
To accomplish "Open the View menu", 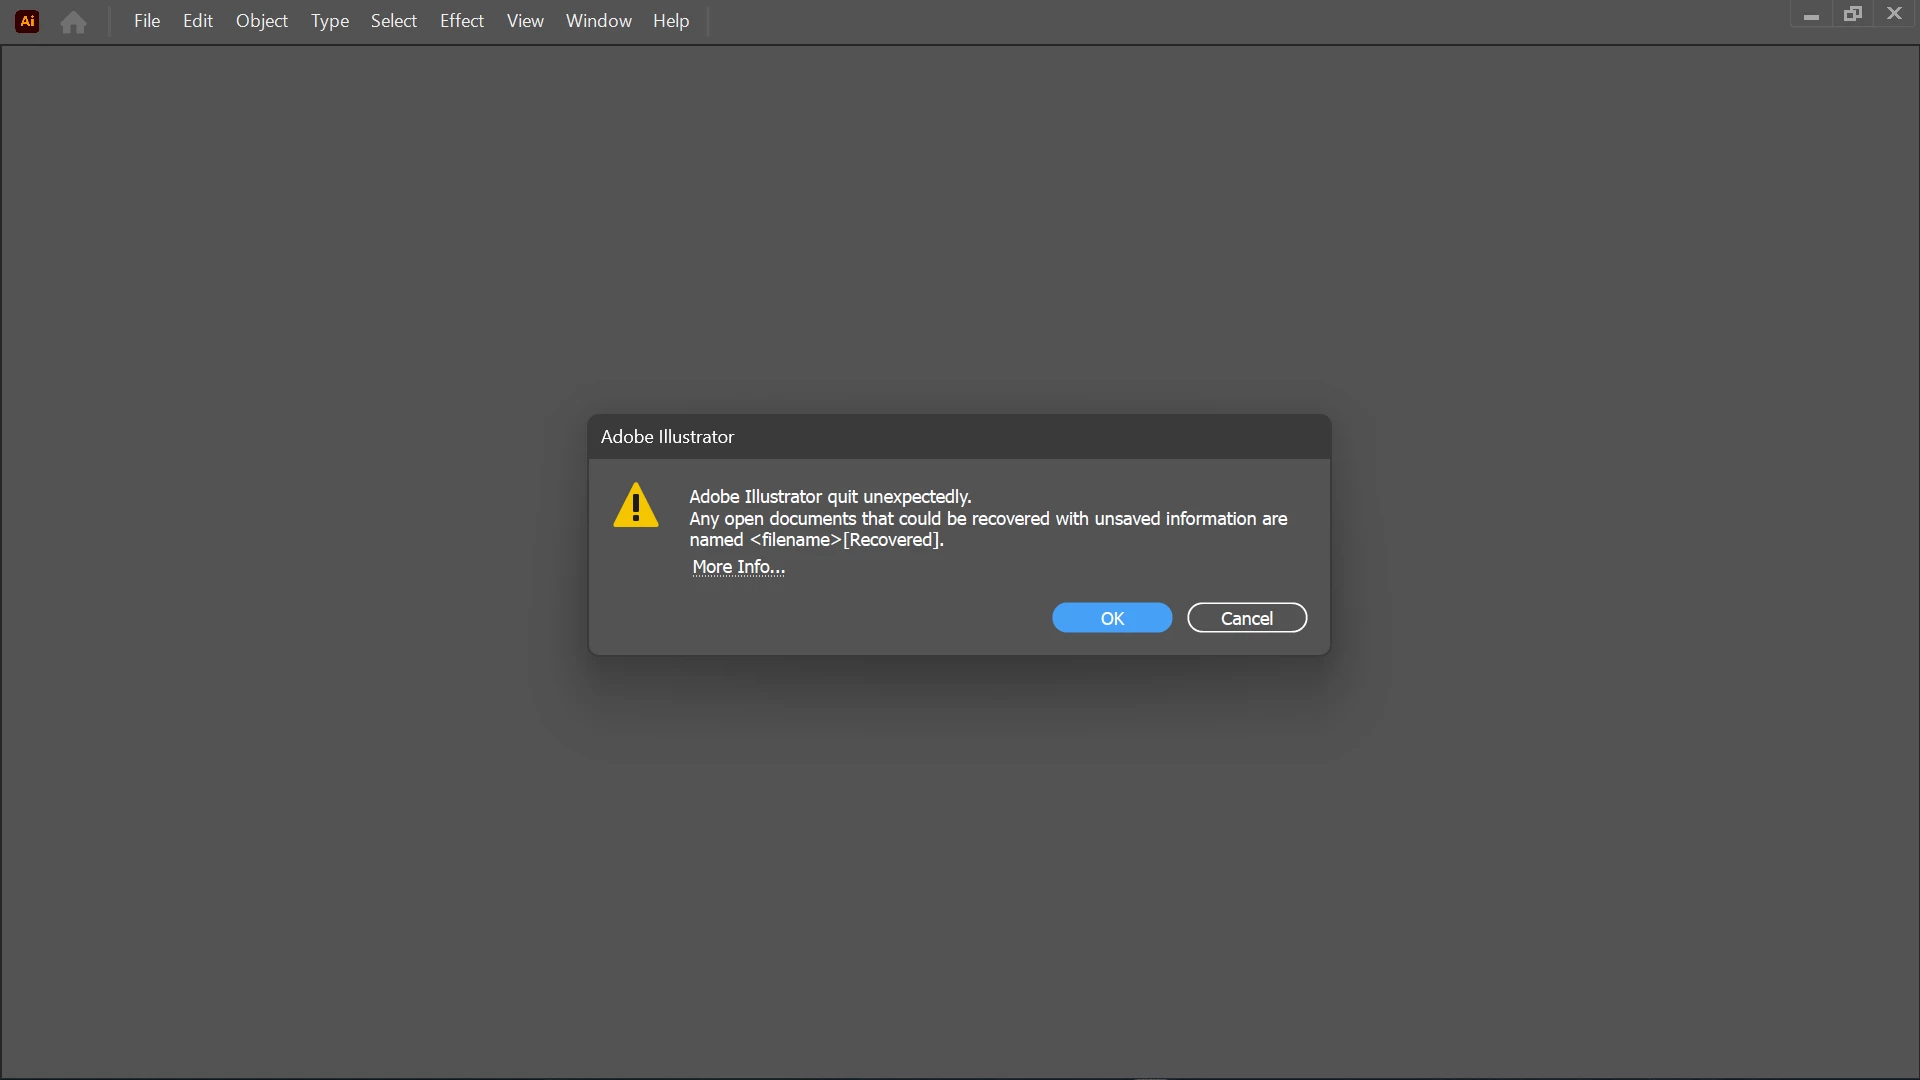I will [525, 21].
